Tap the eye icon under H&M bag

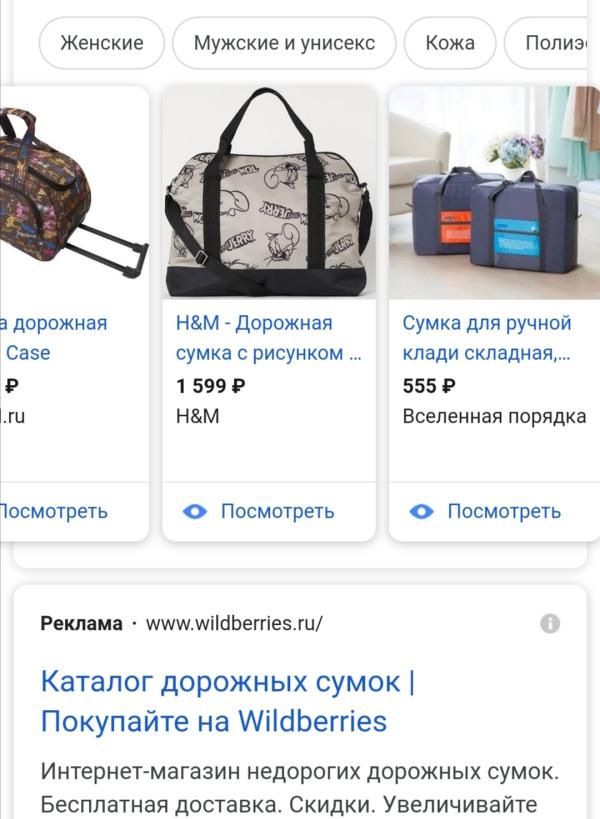(x=195, y=511)
